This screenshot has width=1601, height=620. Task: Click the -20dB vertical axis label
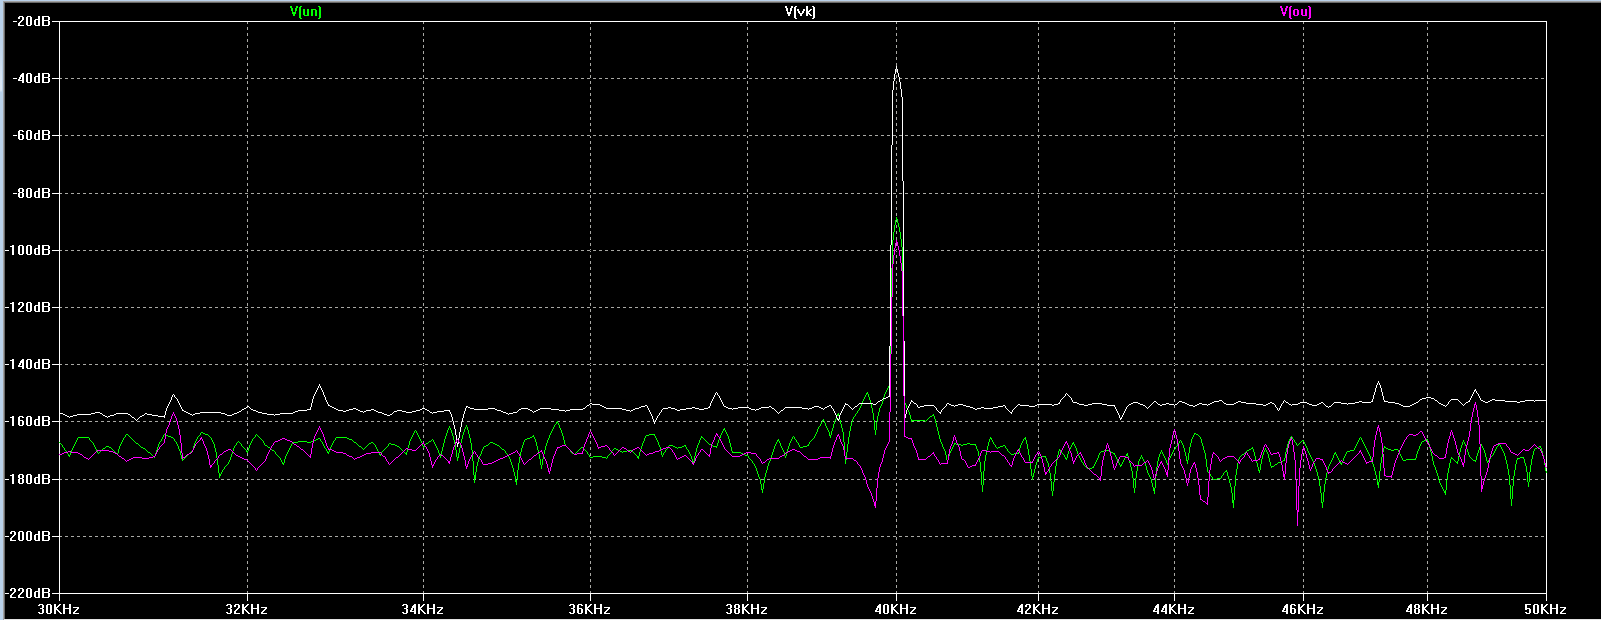point(33,21)
